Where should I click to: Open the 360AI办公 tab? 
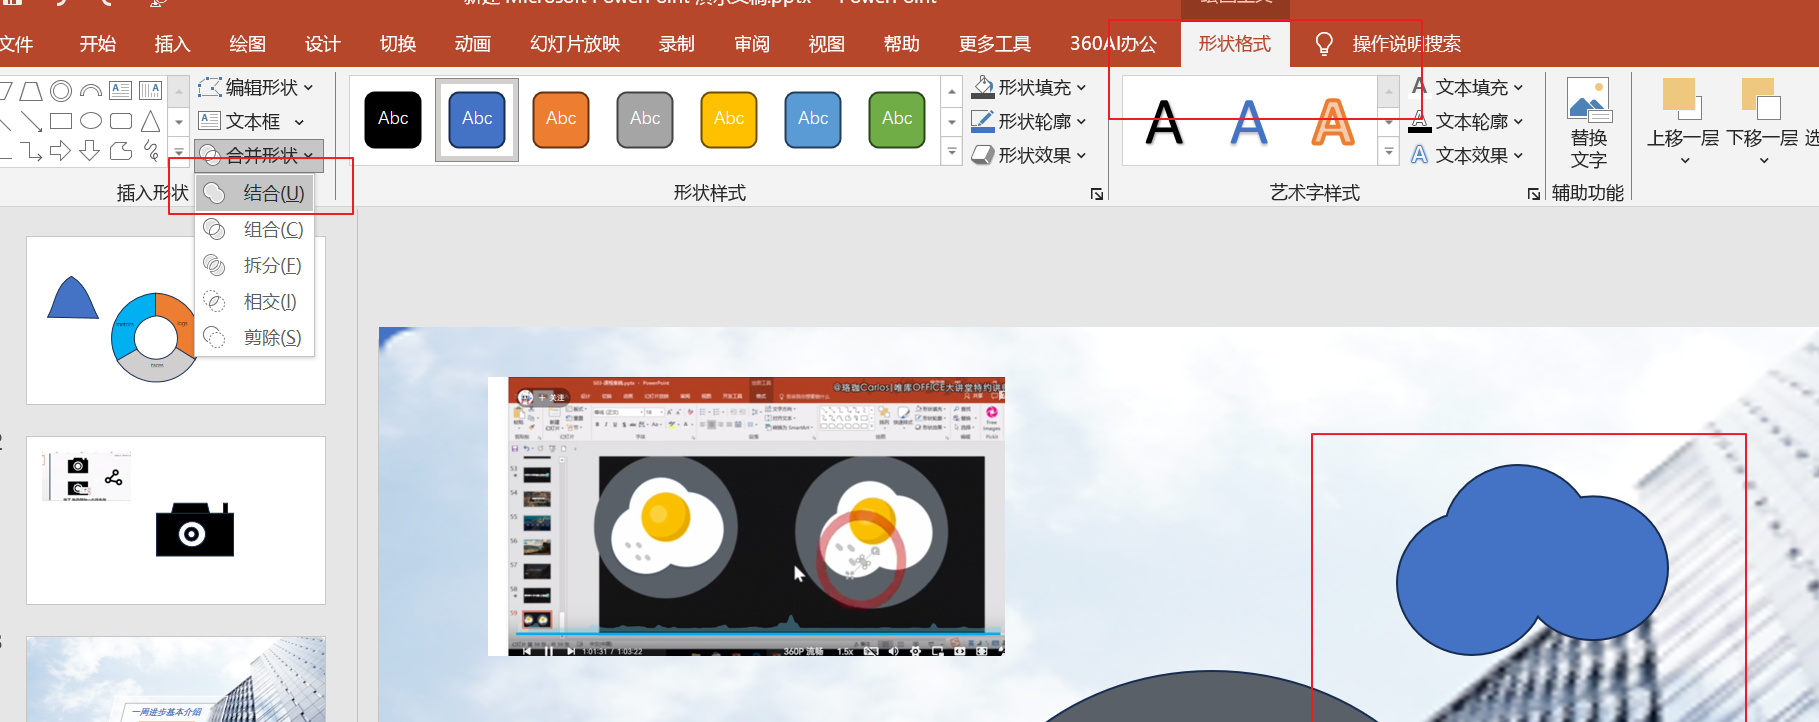point(1113,44)
